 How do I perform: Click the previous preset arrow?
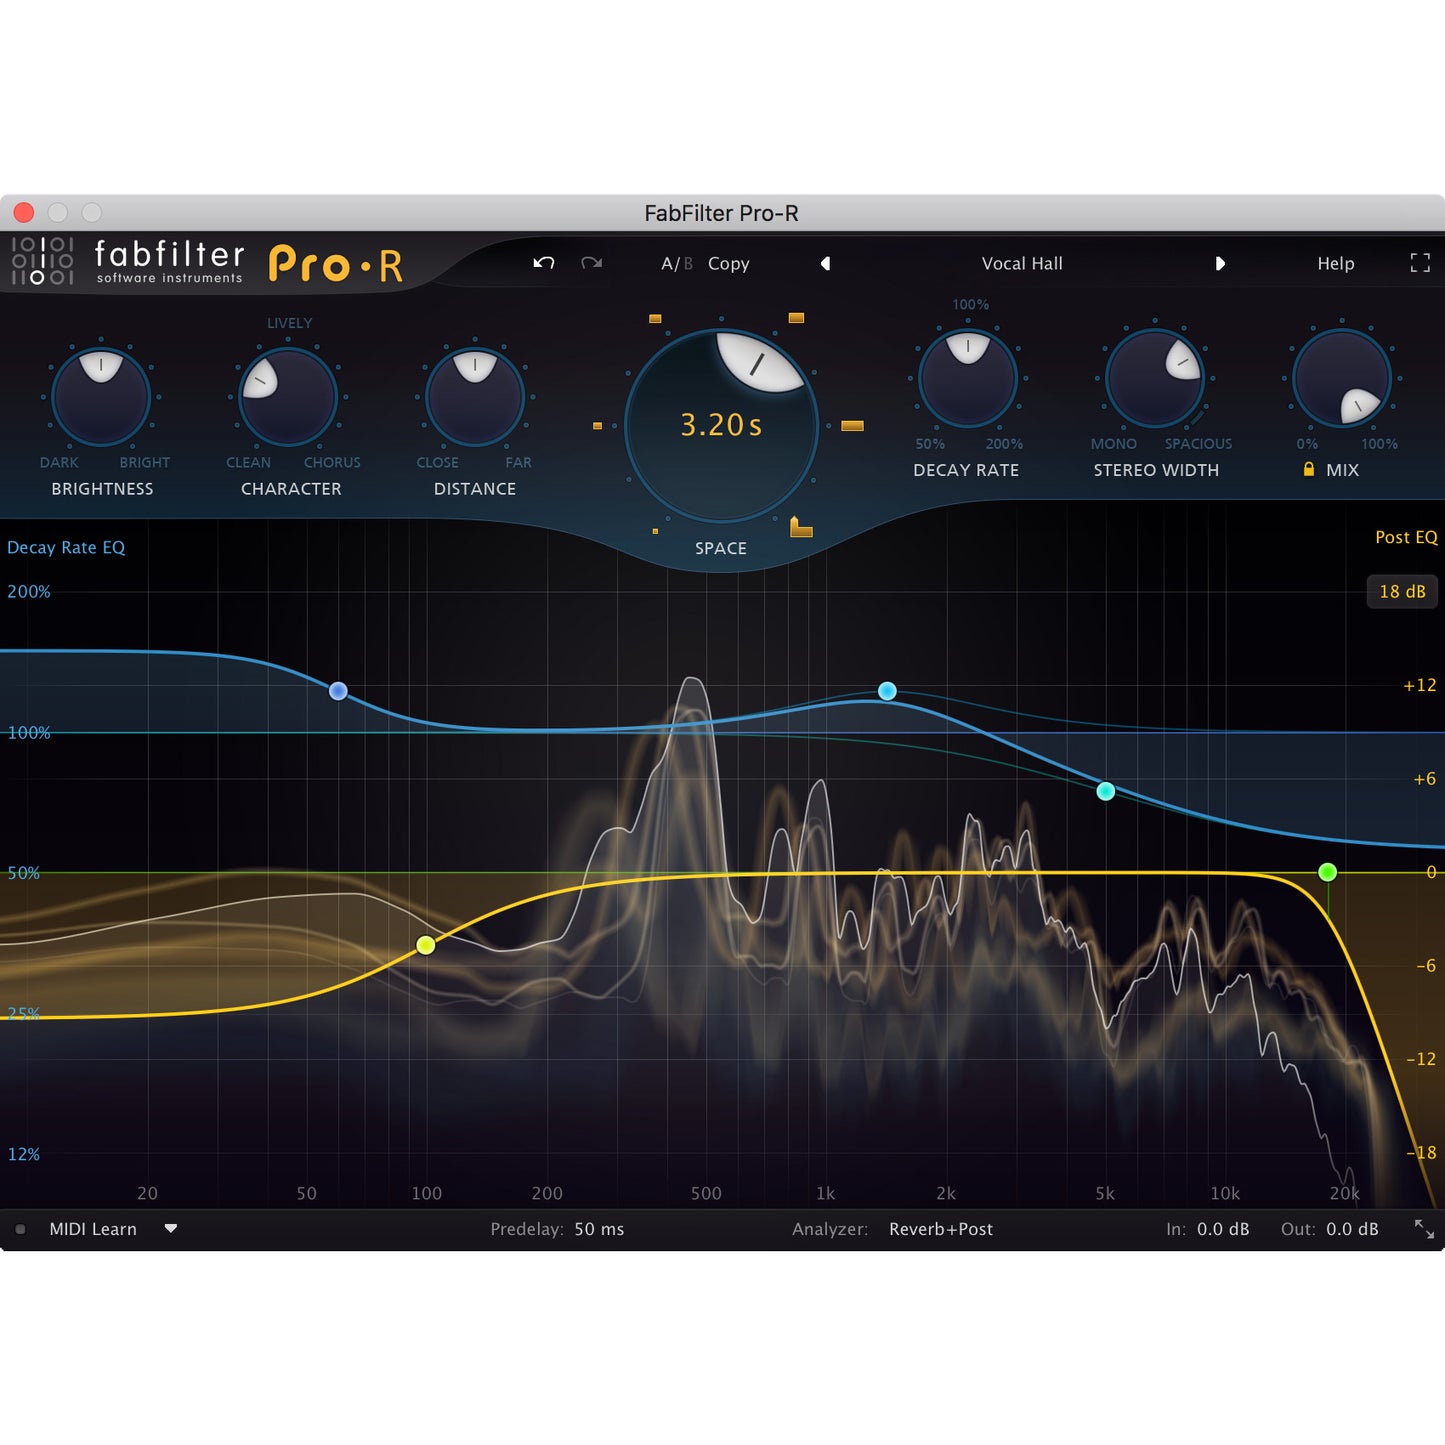coord(825,263)
